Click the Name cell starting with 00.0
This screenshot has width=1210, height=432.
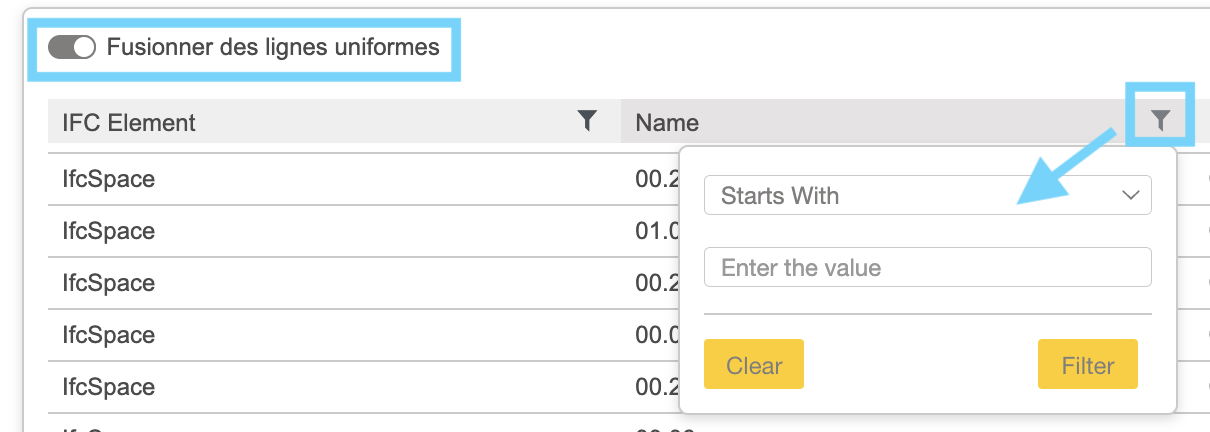[x=657, y=335]
